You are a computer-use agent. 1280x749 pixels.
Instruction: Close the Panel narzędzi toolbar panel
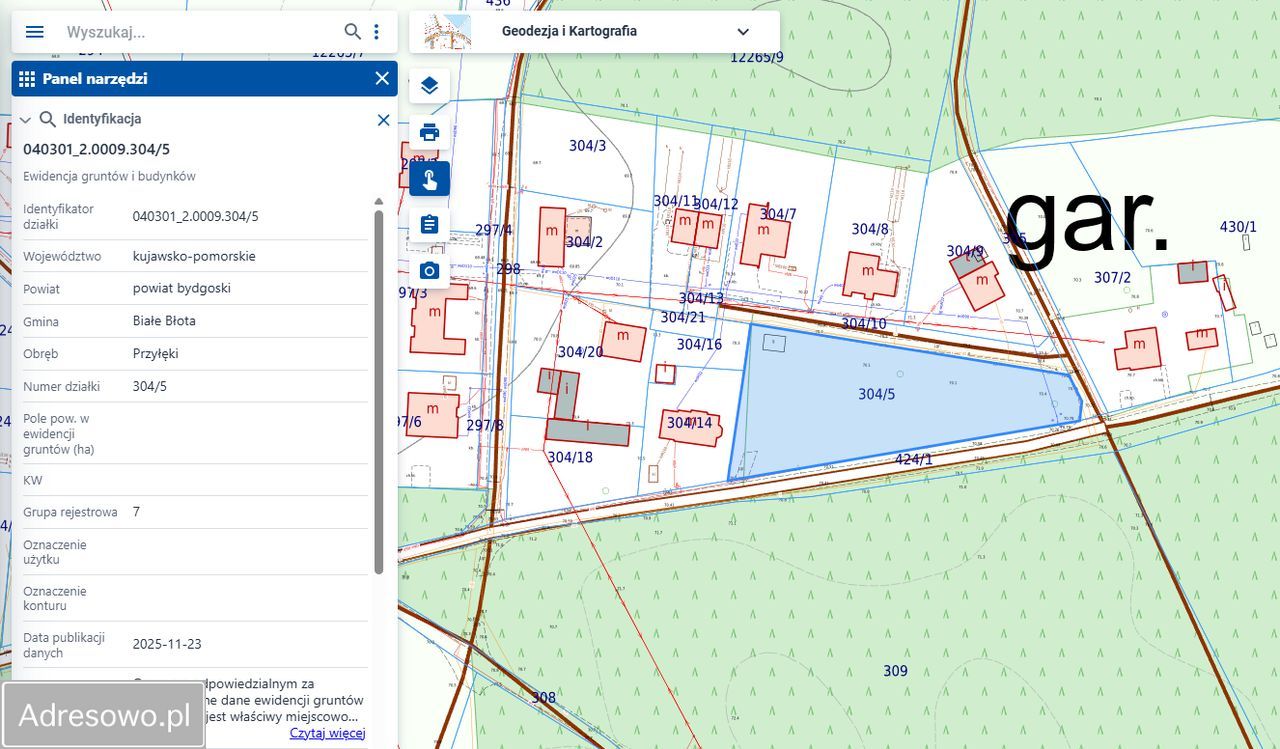[381, 79]
